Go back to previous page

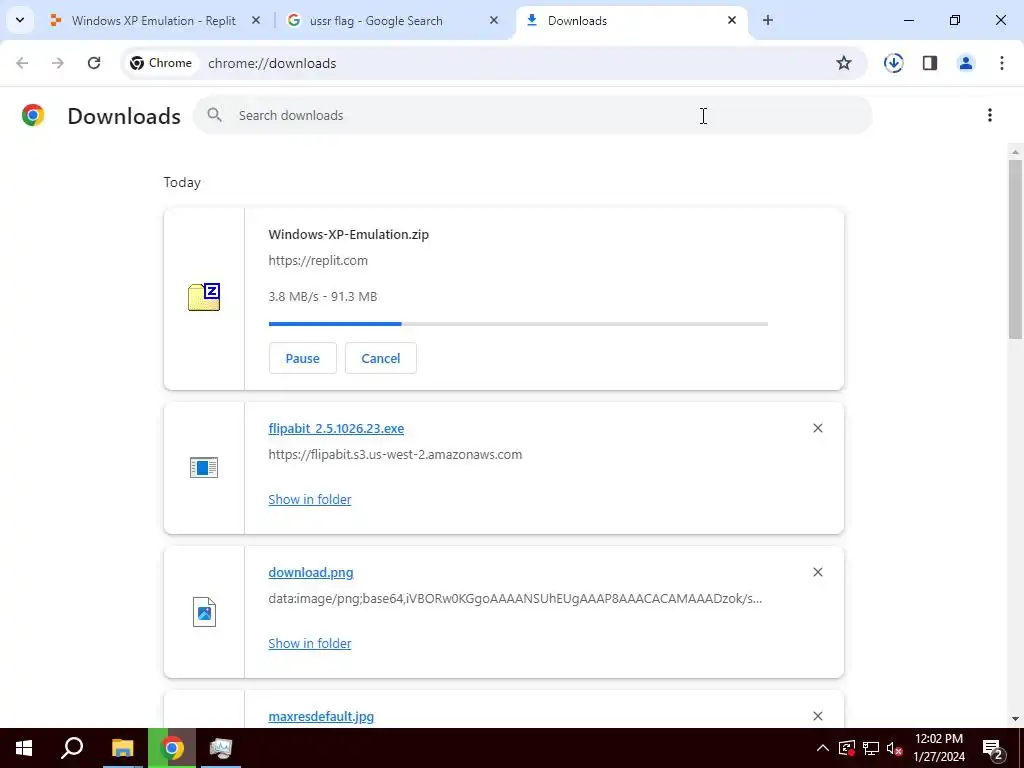(22, 63)
